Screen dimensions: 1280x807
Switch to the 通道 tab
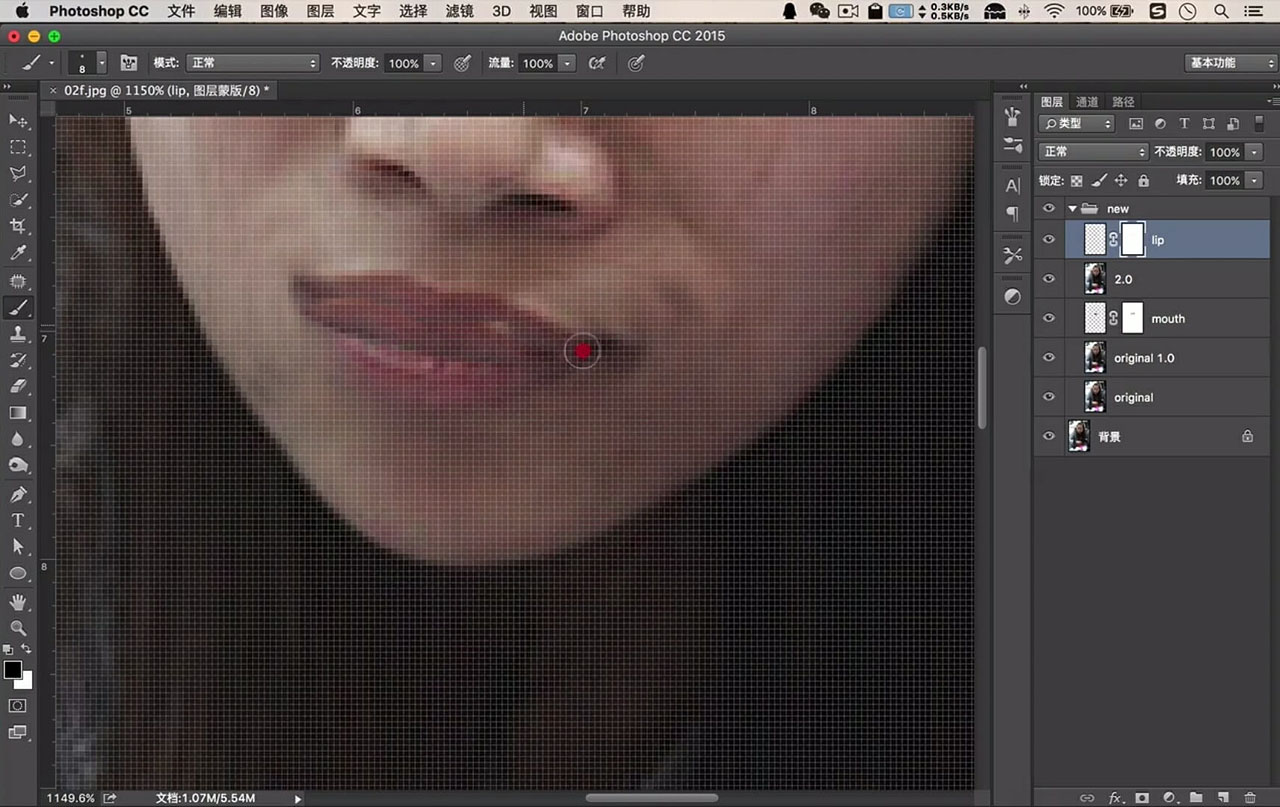1087,102
